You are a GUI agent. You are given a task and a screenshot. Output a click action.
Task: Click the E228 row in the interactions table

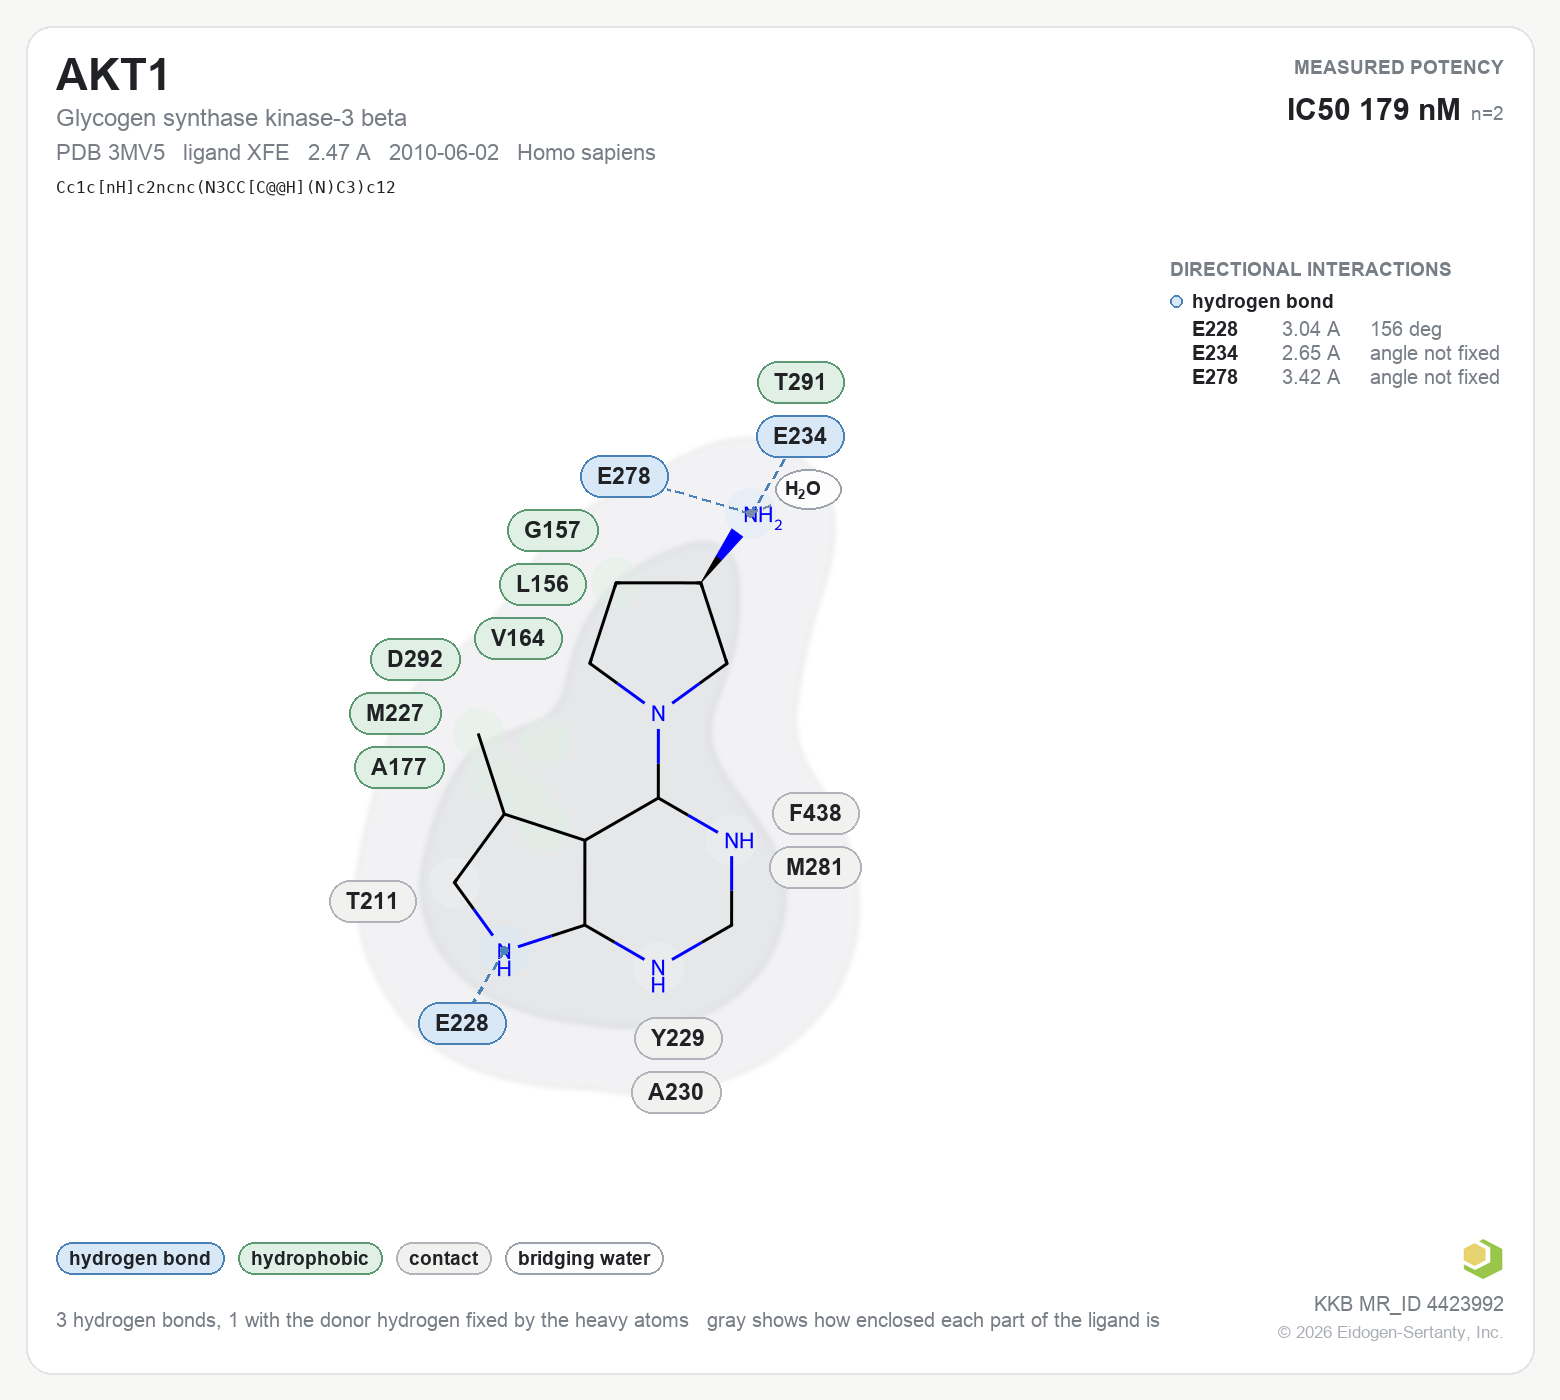pyautogui.click(x=1346, y=329)
